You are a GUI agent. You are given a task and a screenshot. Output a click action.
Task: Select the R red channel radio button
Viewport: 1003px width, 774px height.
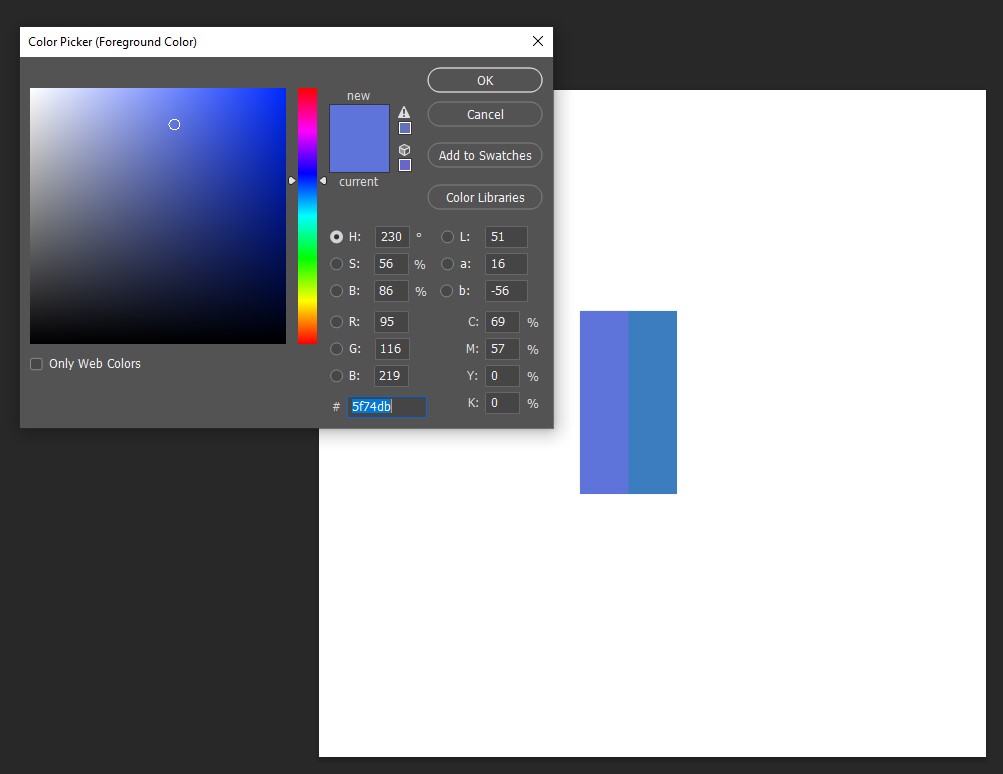tap(337, 322)
